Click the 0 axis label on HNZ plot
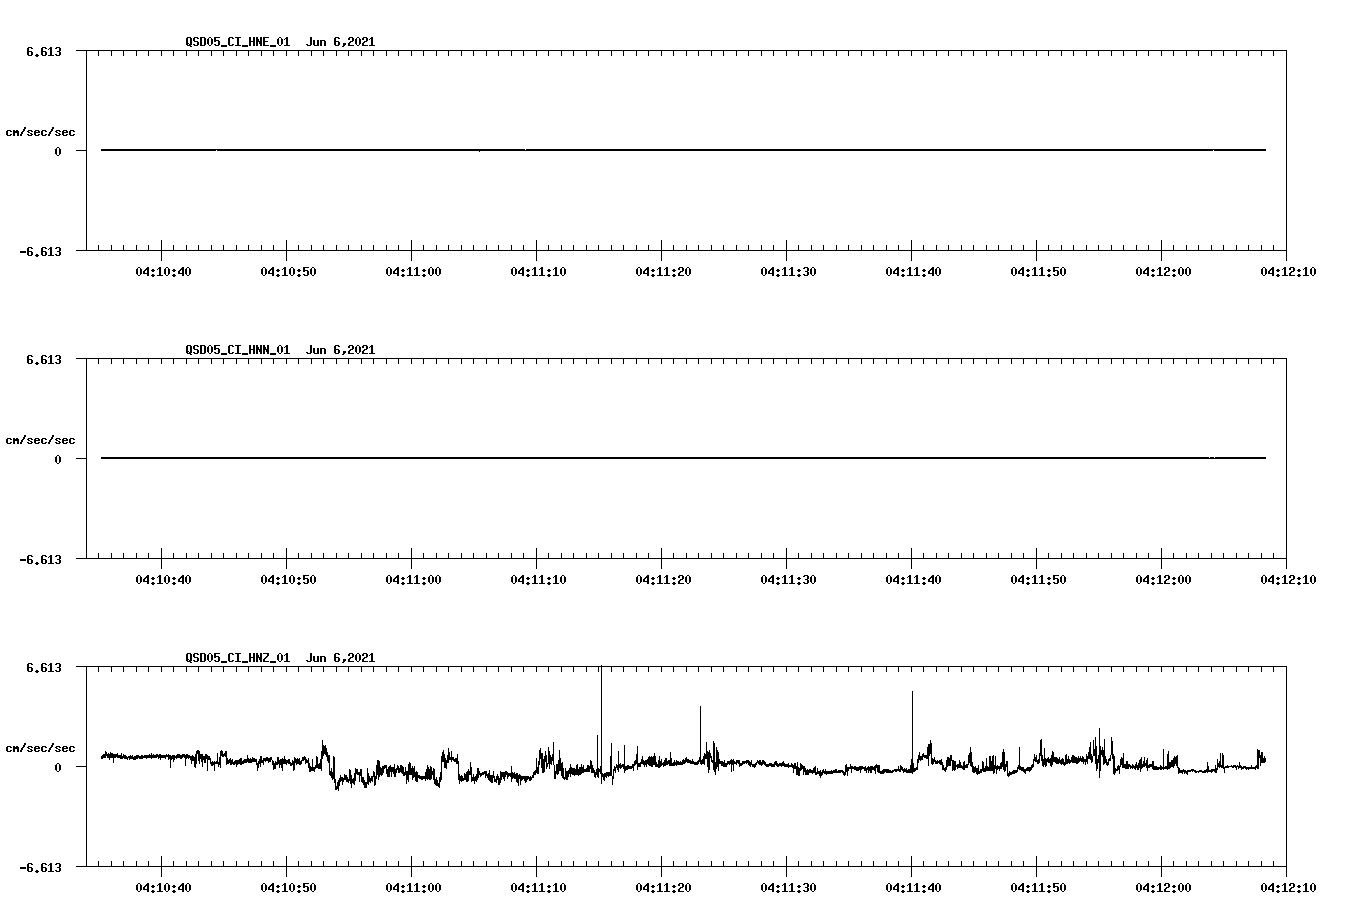 [x=58, y=767]
